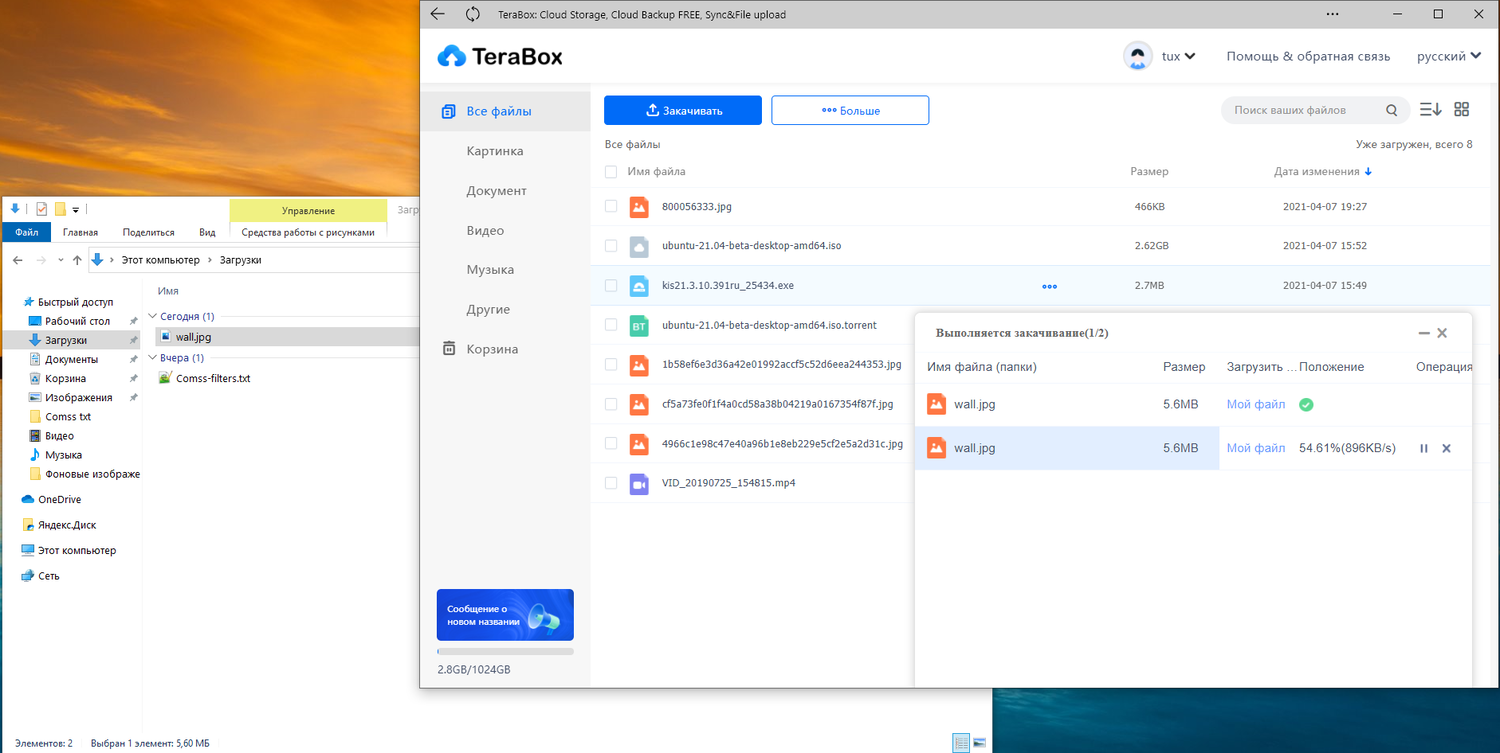Image resolution: width=1500 pixels, height=753 pixels.
Task: Click the TeraBox cloud logo
Action: (x=452, y=56)
